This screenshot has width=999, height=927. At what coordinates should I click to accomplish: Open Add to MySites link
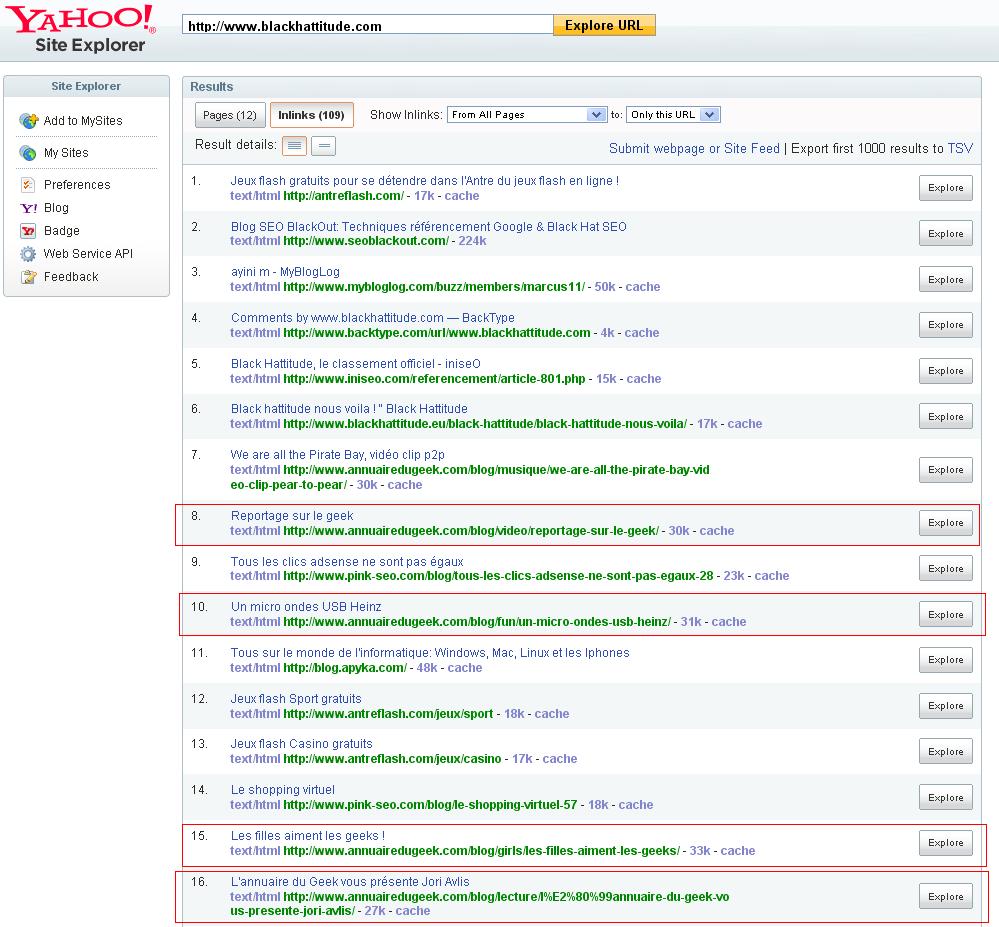[83, 120]
